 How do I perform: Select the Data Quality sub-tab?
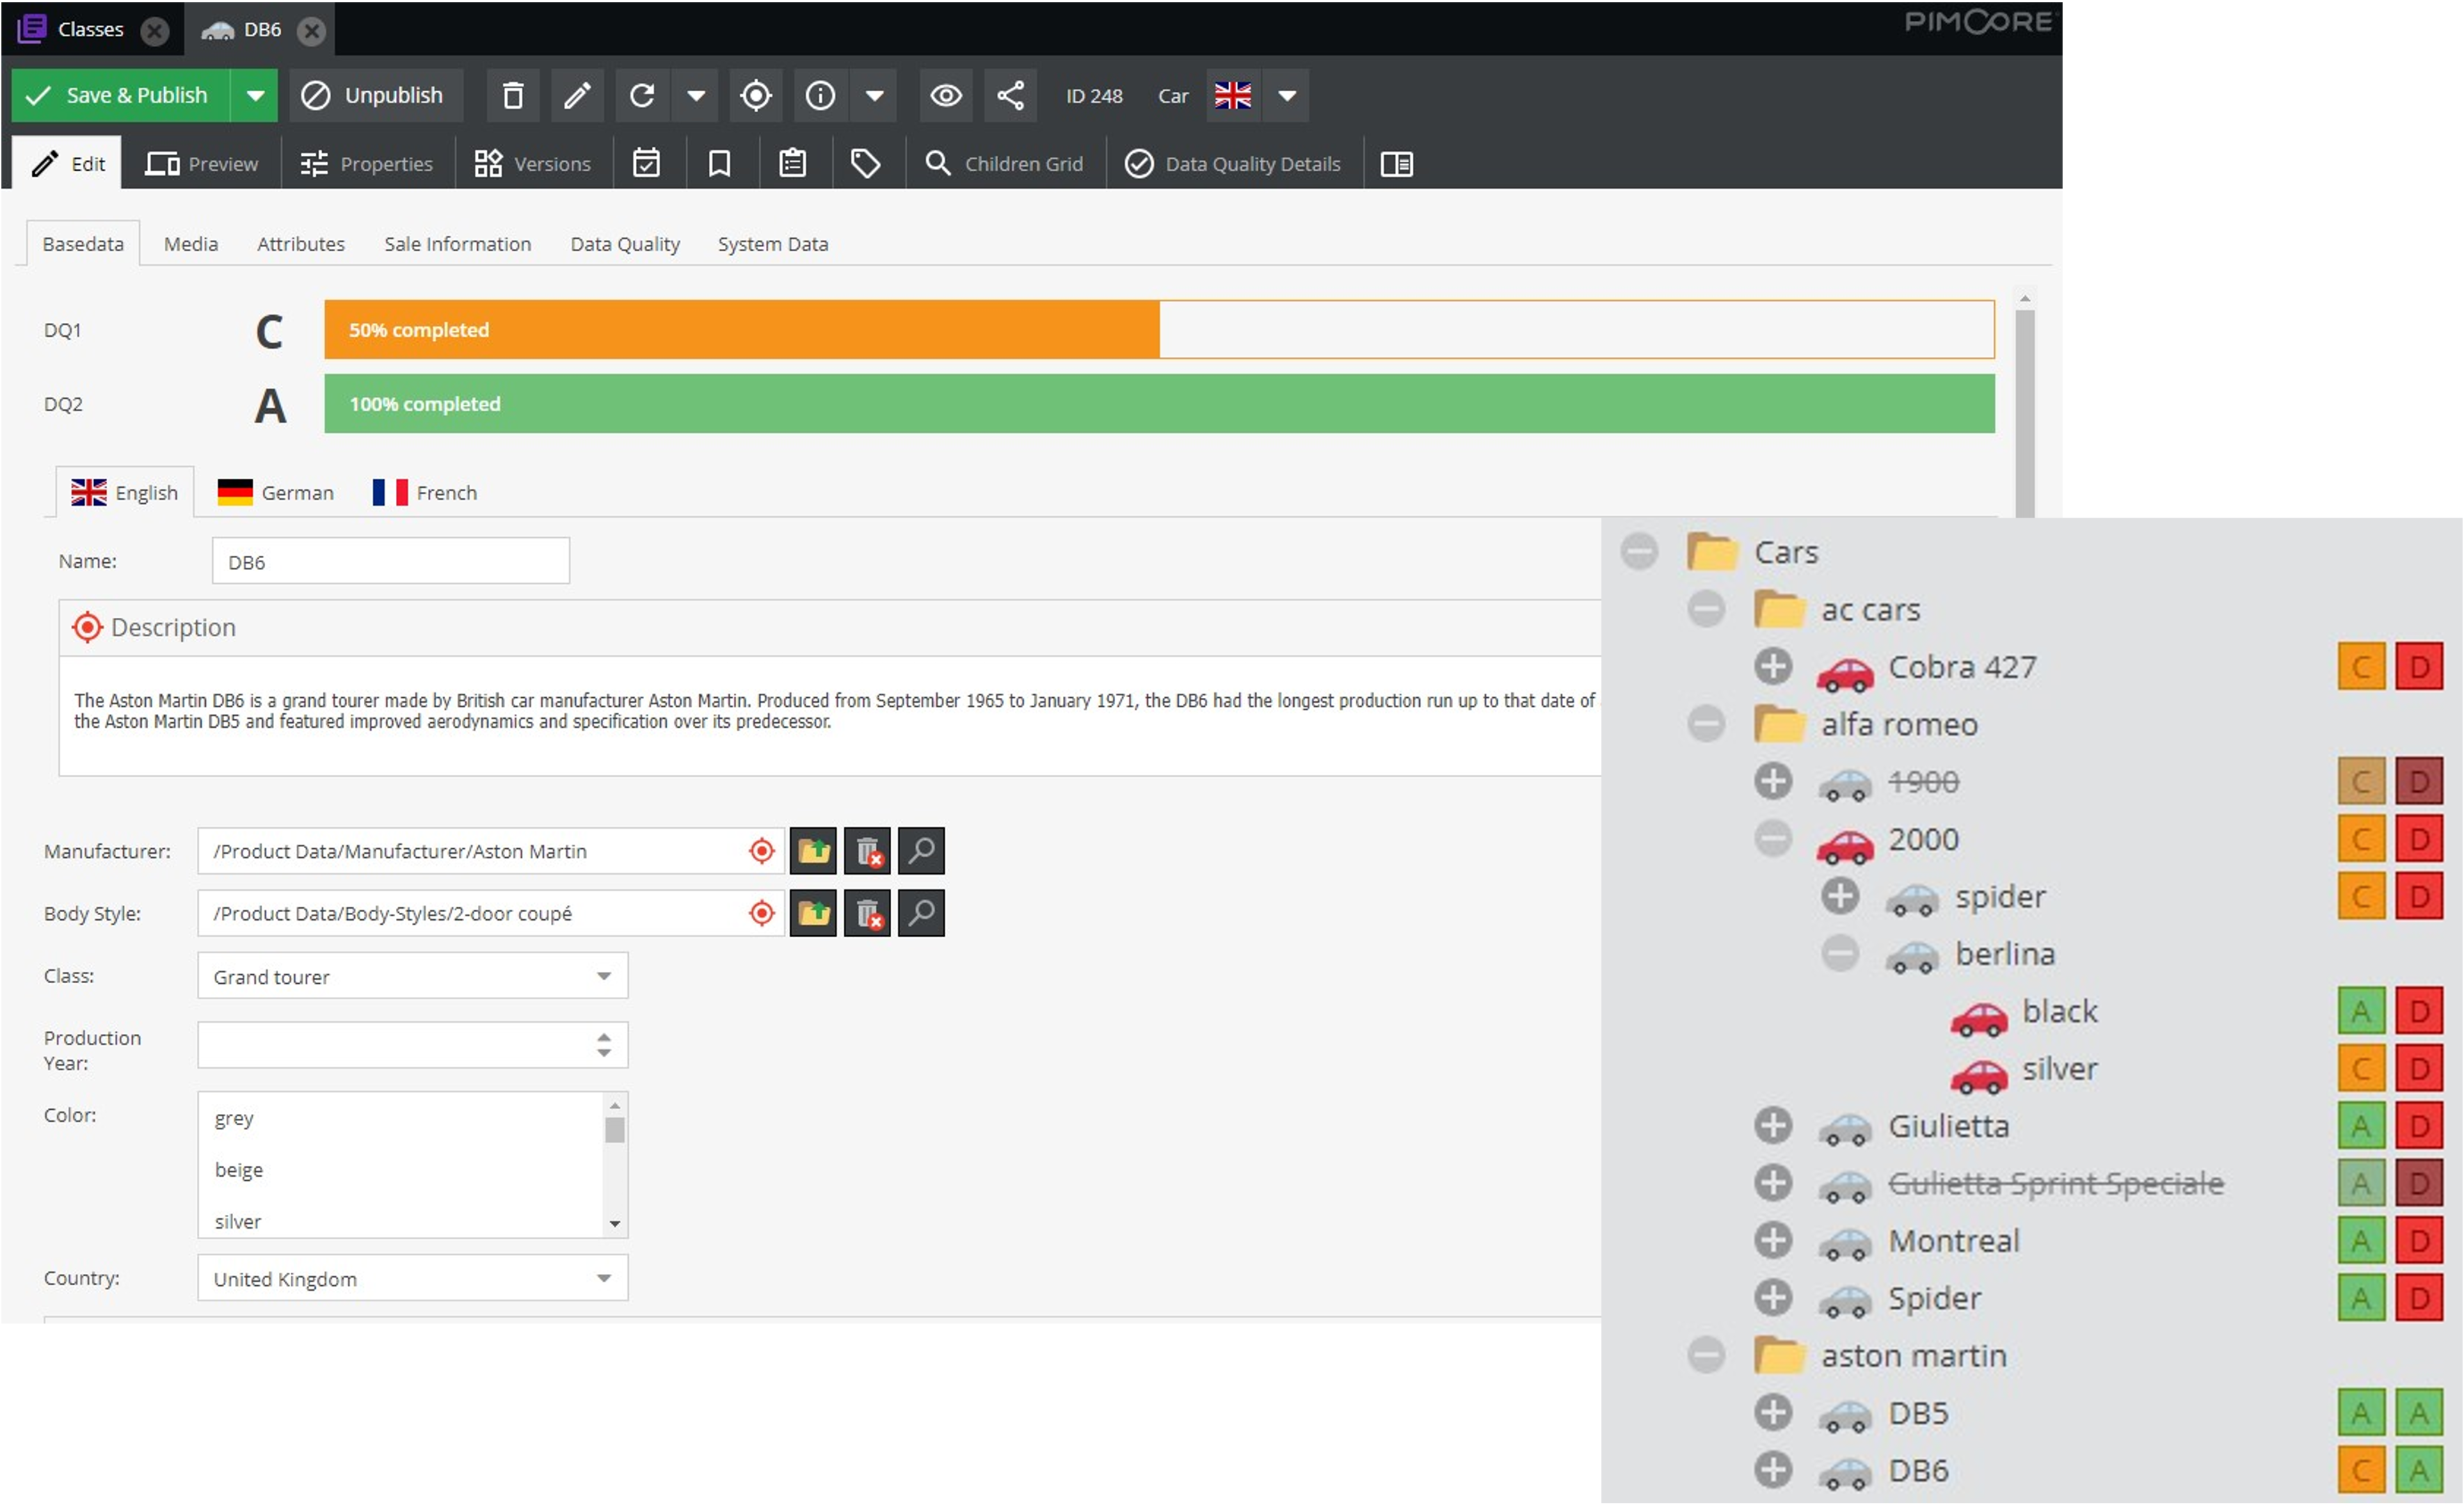(x=625, y=244)
